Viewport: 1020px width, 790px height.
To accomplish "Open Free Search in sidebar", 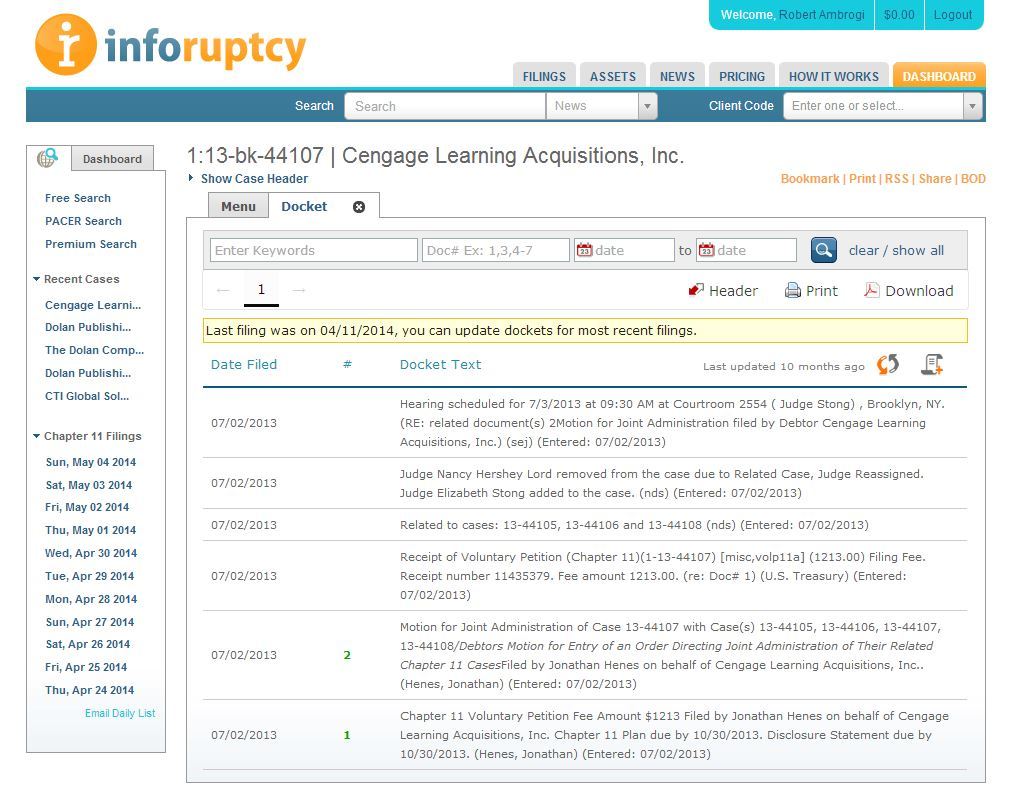I will 77,198.
